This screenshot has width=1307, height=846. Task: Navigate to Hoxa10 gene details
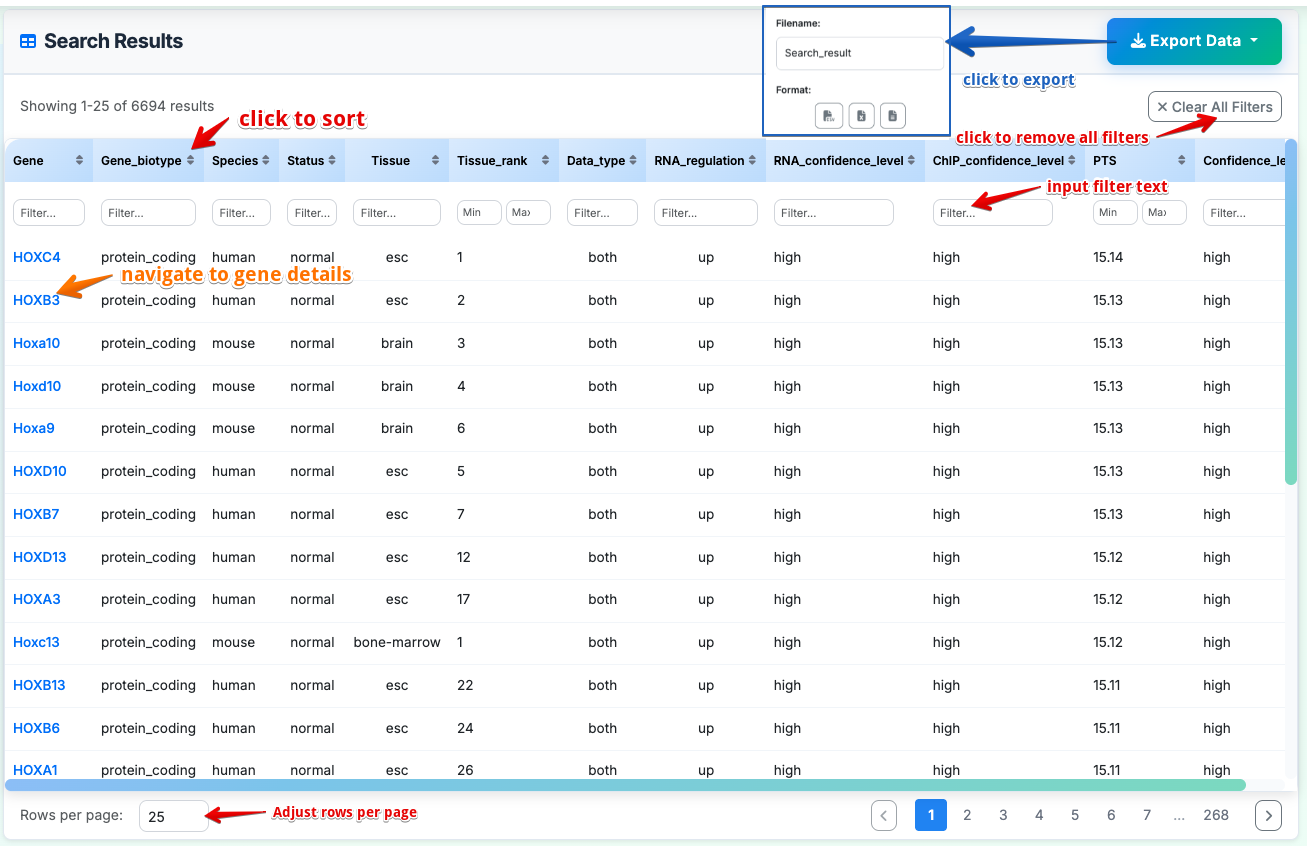pos(35,343)
